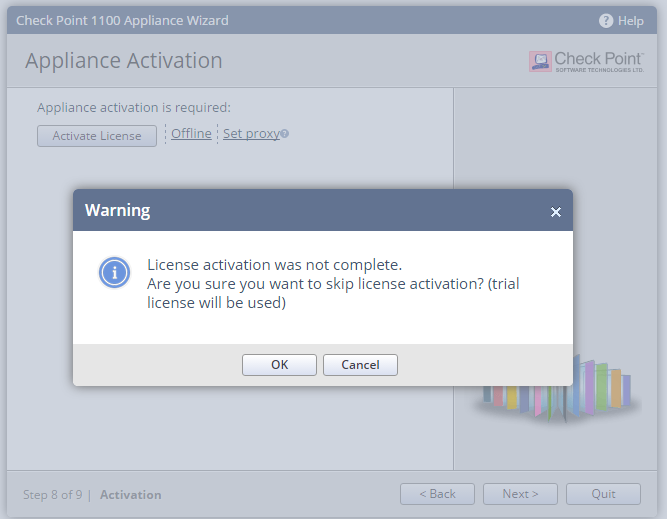
Task: Click the 'Step 8 of 9' indicator
Action: (53, 495)
